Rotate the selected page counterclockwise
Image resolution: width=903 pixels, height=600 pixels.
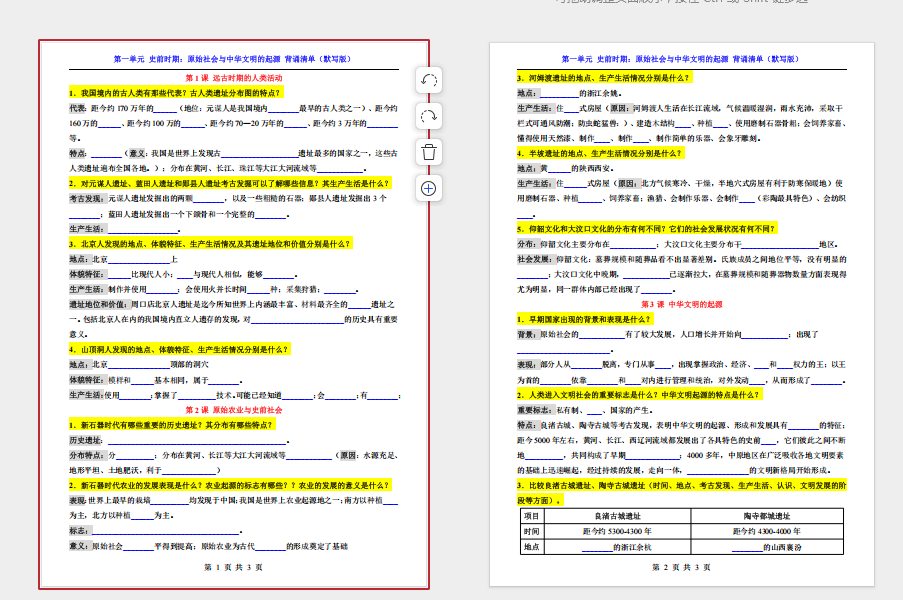click(x=428, y=81)
